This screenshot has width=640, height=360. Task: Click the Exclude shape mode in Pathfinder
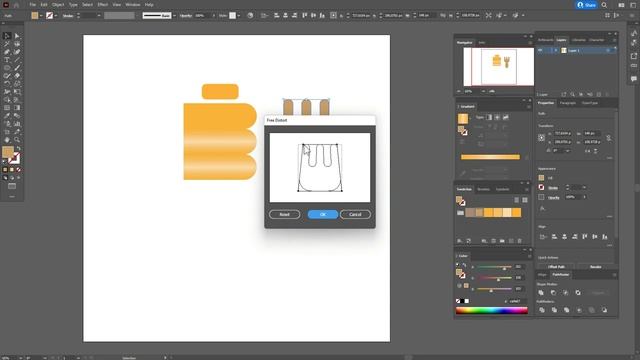click(578, 293)
